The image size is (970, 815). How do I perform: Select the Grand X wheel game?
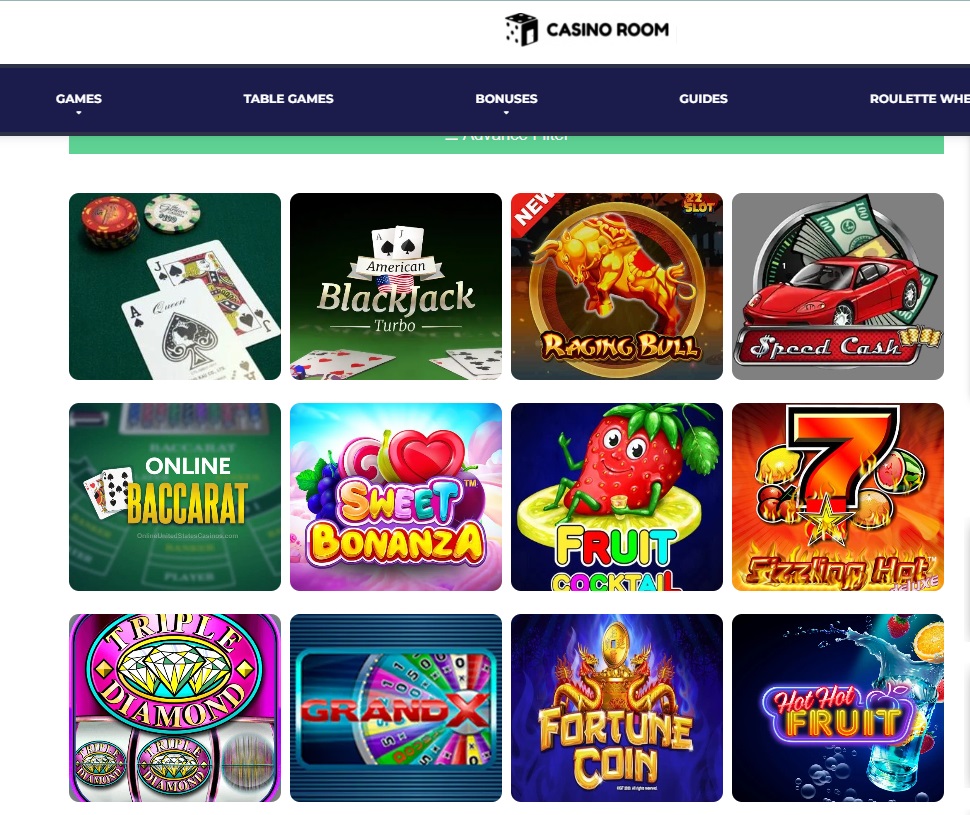(x=396, y=708)
